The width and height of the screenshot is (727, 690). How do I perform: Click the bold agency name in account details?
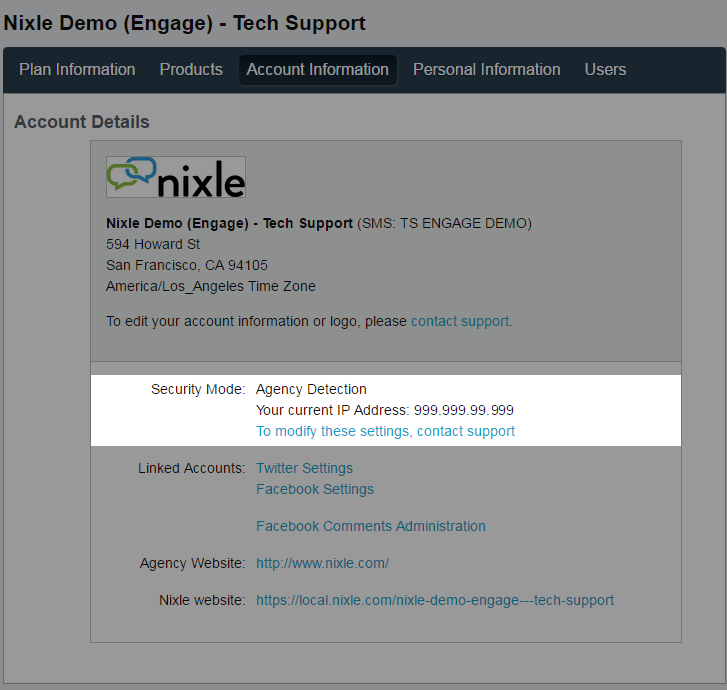click(229, 223)
